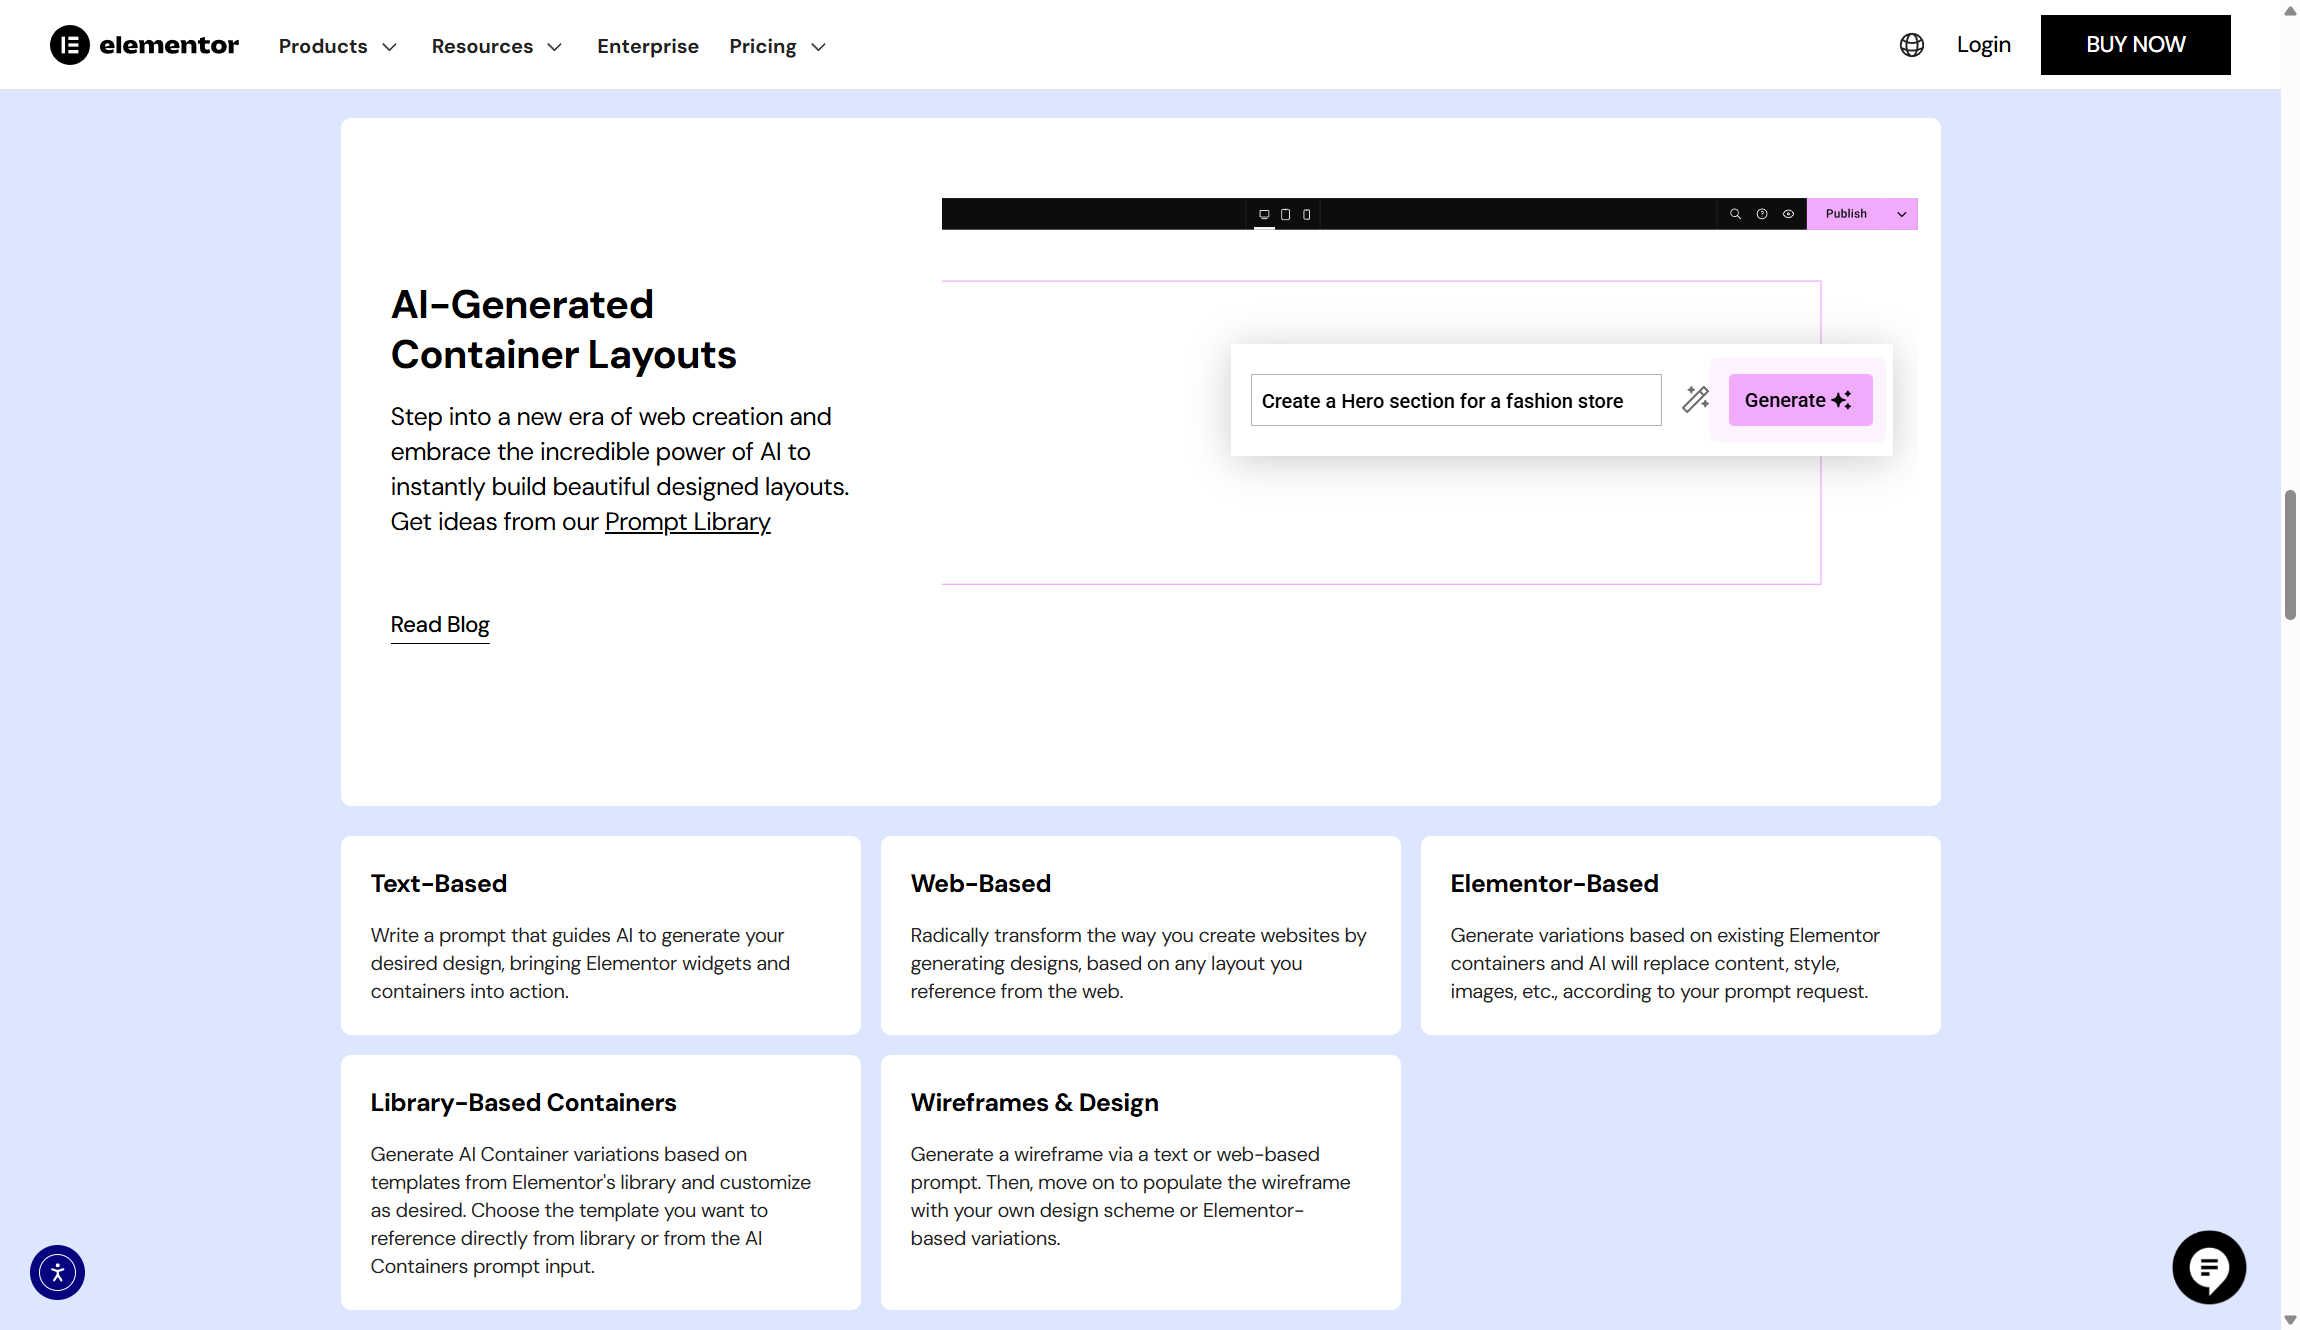Open the language globe selector
The height and width of the screenshot is (1330, 2300).
coord(1911,45)
